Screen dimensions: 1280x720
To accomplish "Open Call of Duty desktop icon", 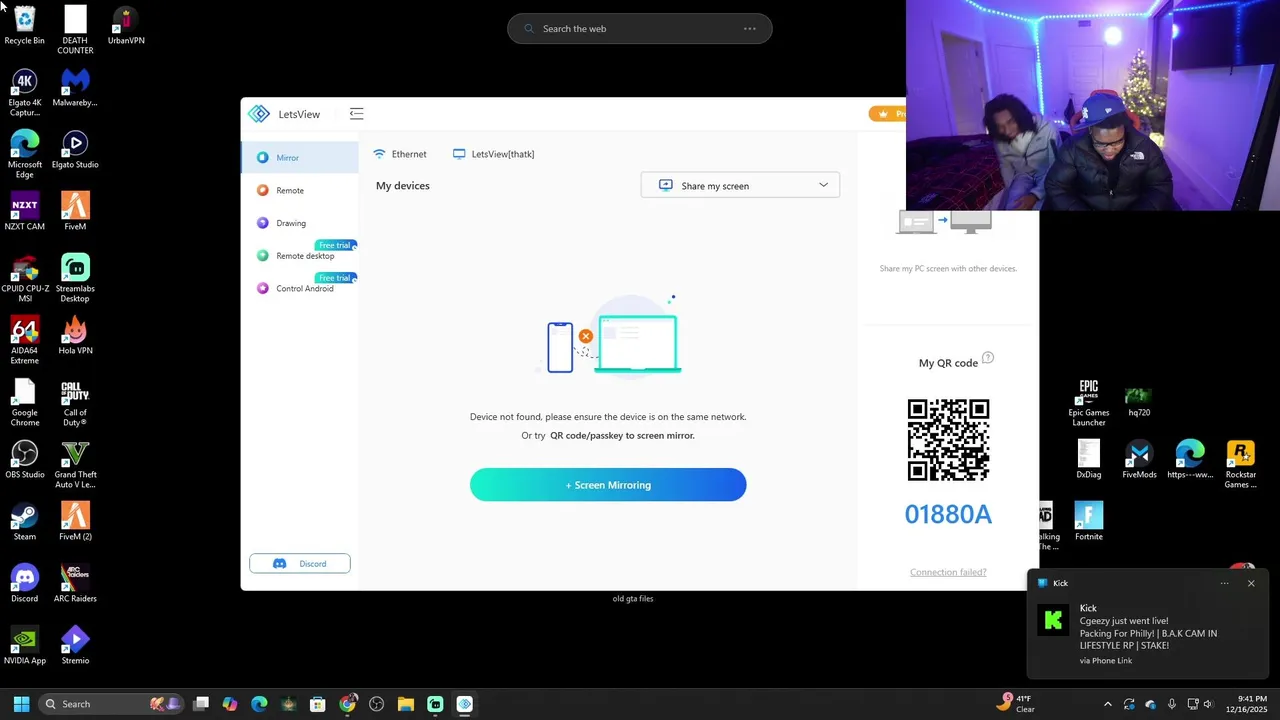I will tap(75, 402).
